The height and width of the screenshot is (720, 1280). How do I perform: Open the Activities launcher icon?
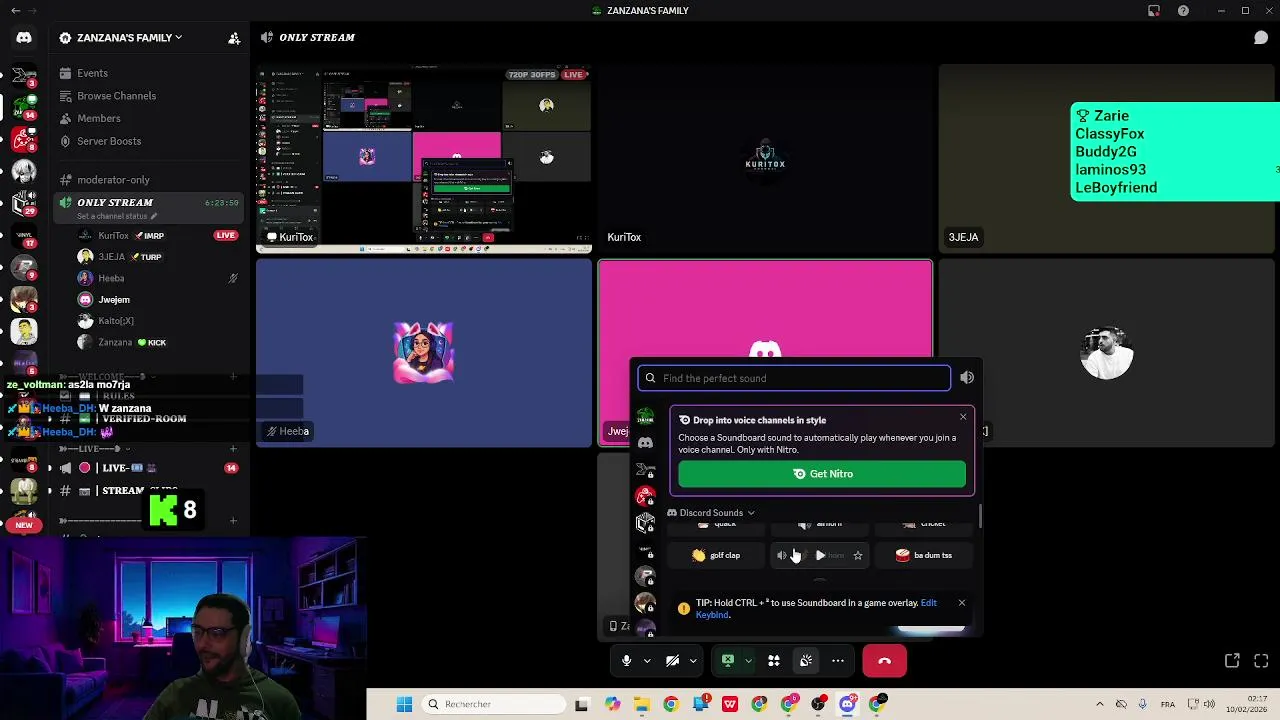[x=774, y=661]
